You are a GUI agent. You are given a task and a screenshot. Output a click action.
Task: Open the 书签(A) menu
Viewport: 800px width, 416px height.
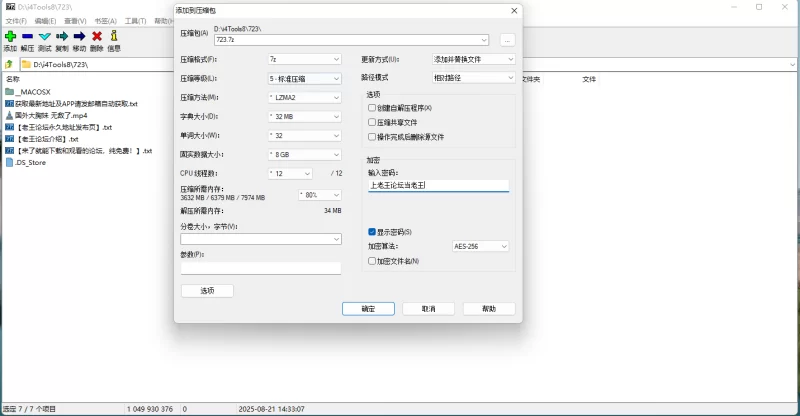pyautogui.click(x=106, y=21)
